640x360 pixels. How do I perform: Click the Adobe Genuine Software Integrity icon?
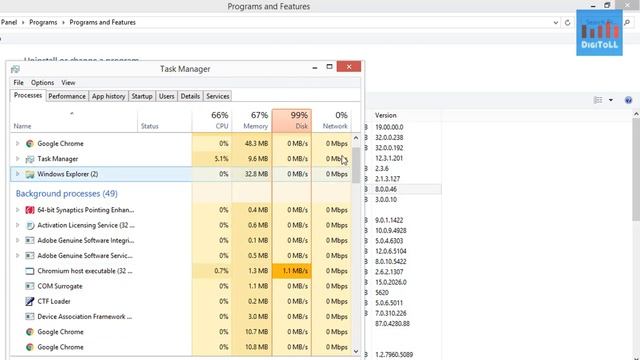coord(29,240)
